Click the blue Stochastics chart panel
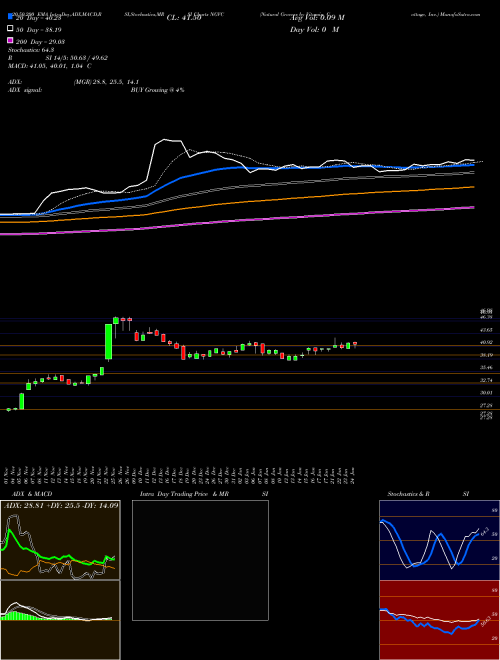The height and width of the screenshot is (660, 500). 439,540
